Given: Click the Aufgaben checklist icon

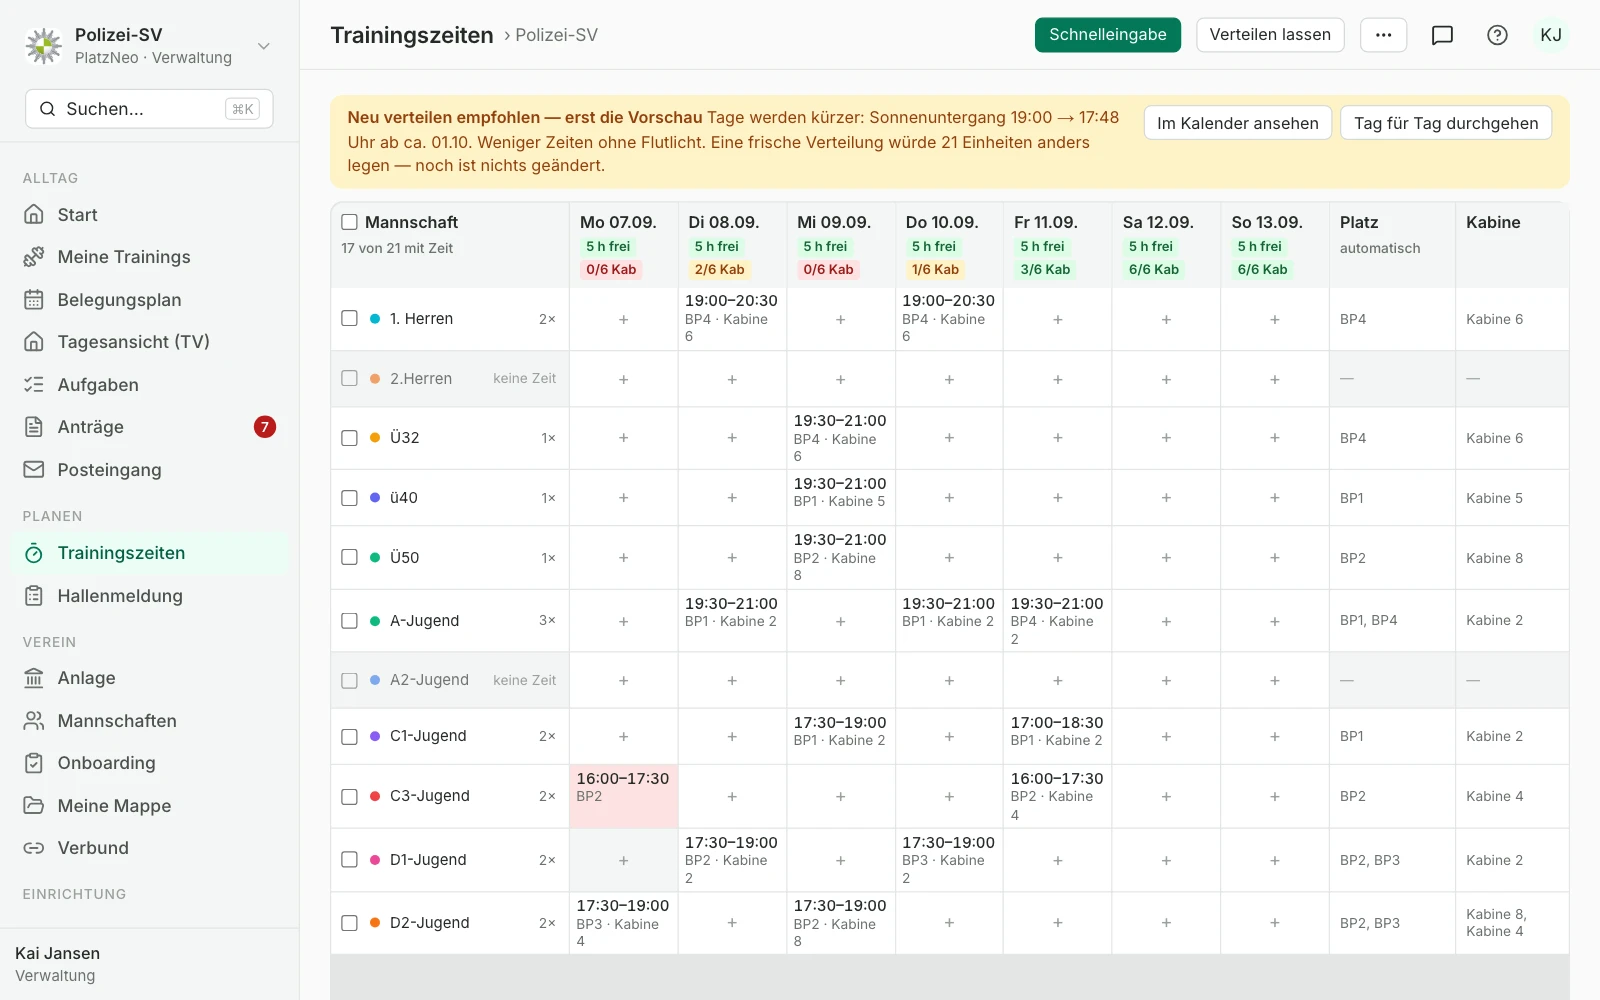Looking at the screenshot, I should point(34,385).
